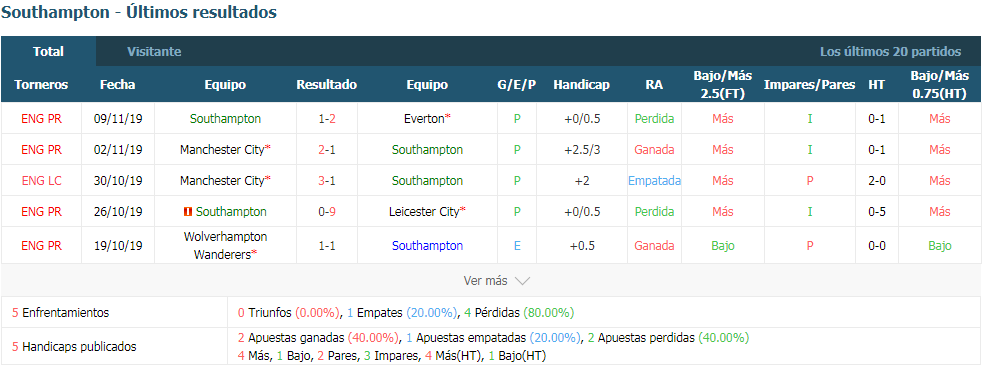Click the ENG LC tournament label

[42, 181]
